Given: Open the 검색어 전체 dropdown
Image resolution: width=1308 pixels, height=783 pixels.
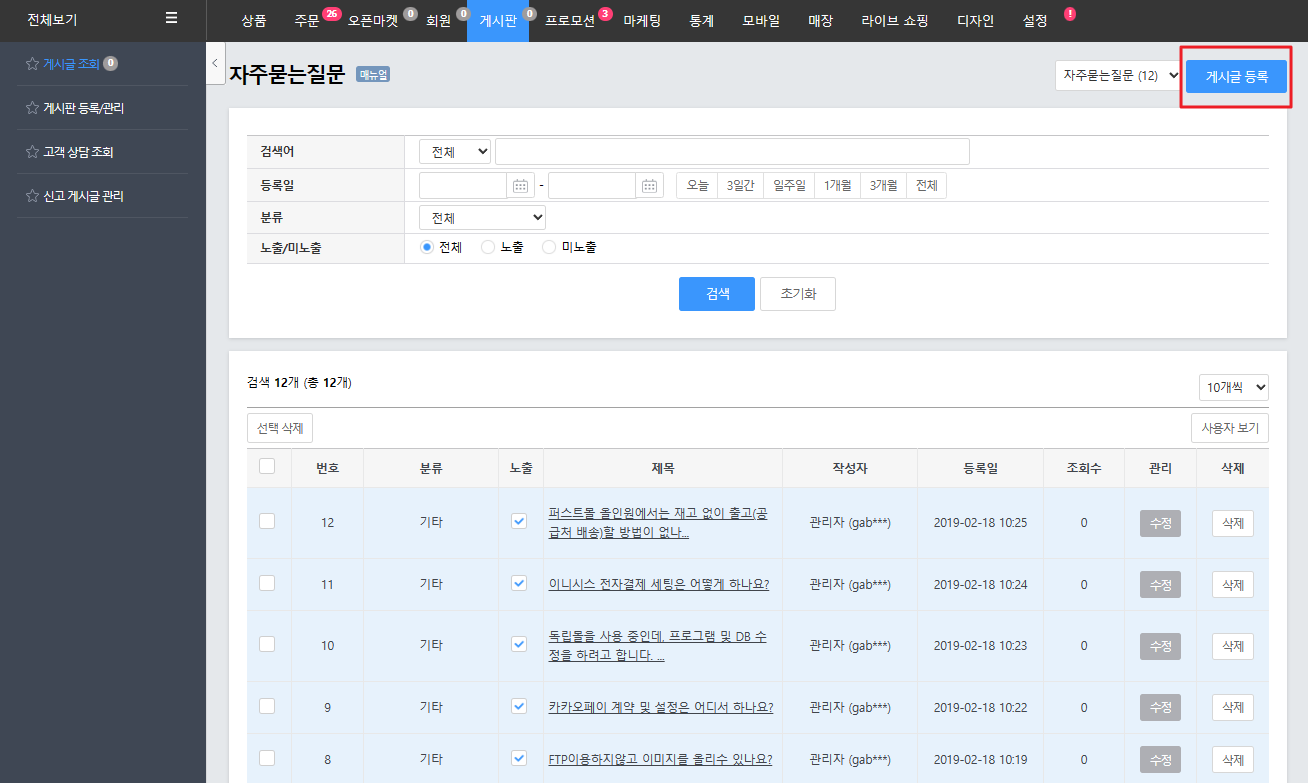Looking at the screenshot, I should 455,152.
